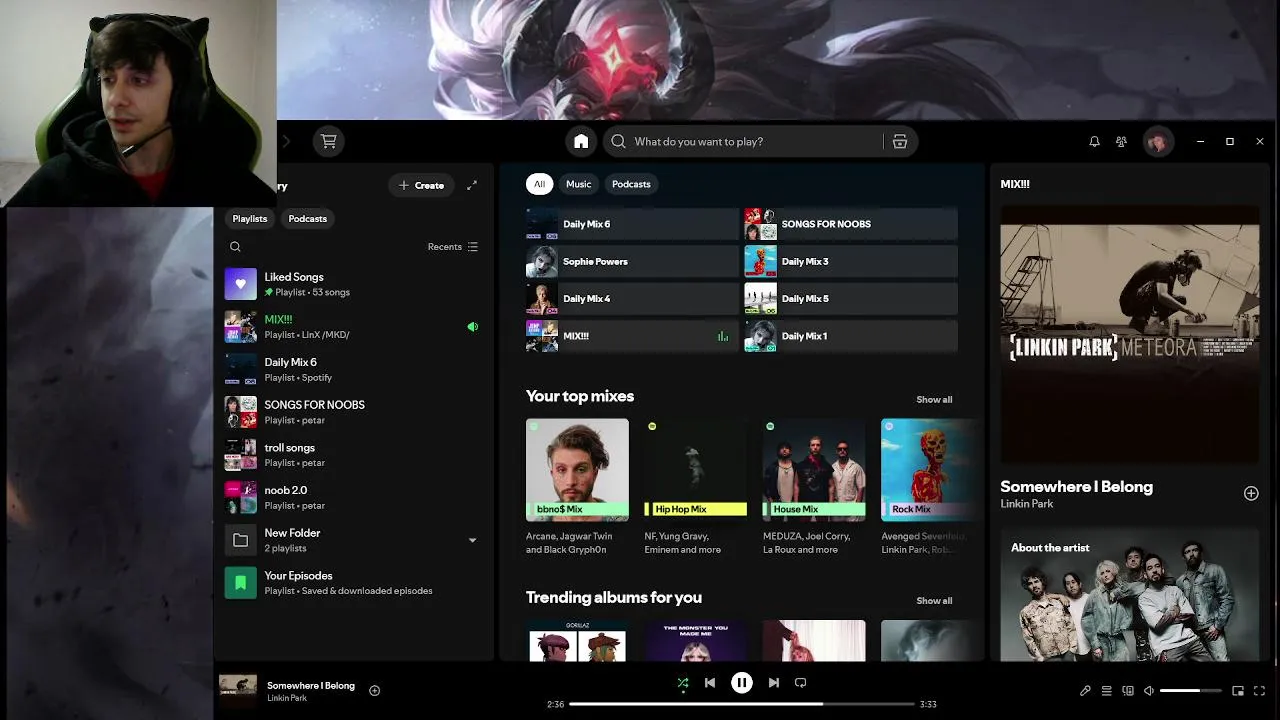The height and width of the screenshot is (720, 1280).
Task: Open the SONGS FOR NOOBS shortcut tile
Action: 851,224
